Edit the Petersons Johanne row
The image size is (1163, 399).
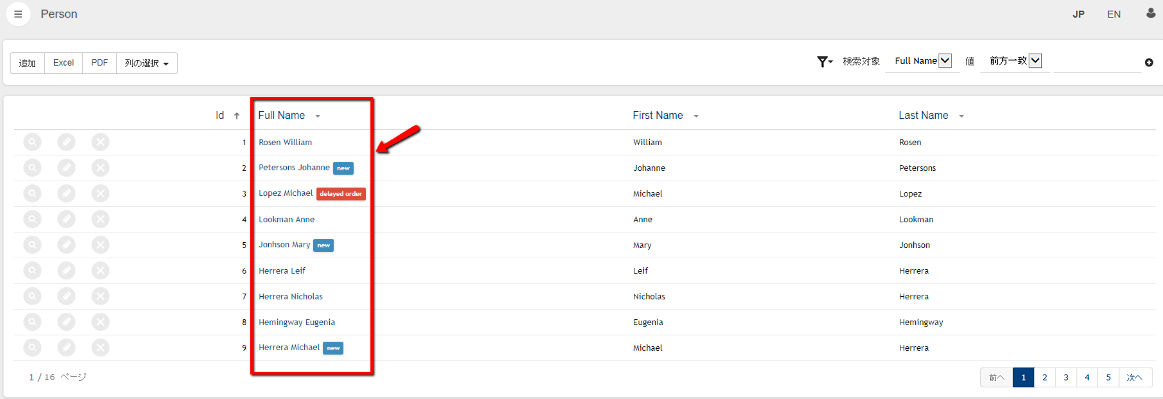click(x=67, y=168)
